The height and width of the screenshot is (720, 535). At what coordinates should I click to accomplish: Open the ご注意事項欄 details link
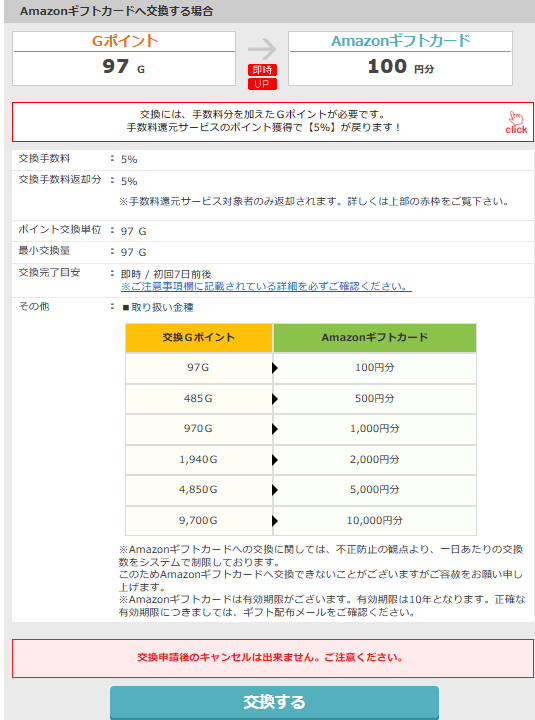pos(266,287)
